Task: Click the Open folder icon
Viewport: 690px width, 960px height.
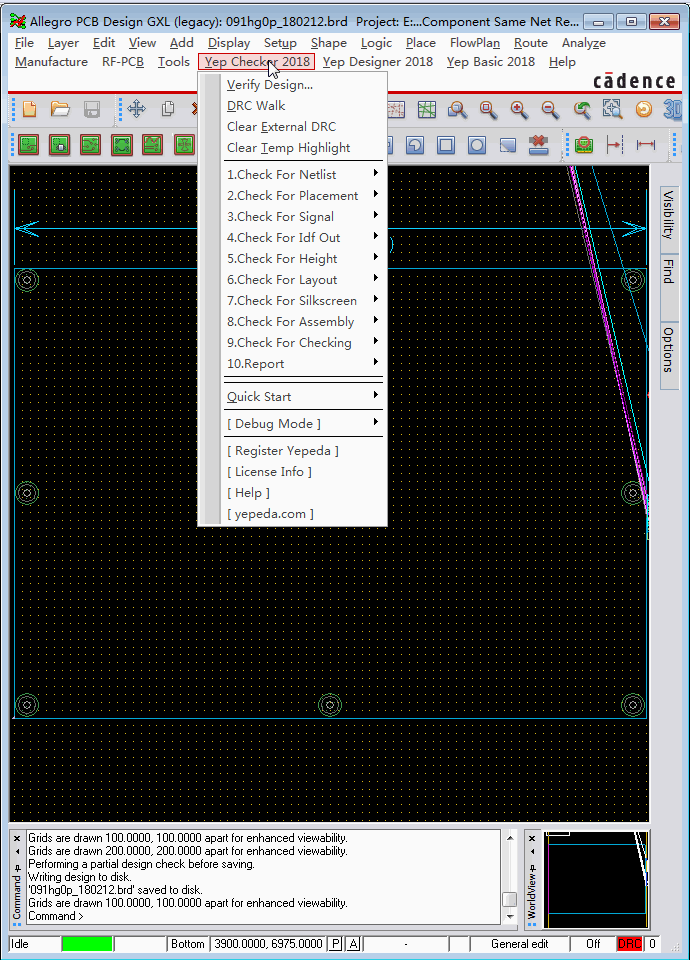Action: tap(60, 110)
